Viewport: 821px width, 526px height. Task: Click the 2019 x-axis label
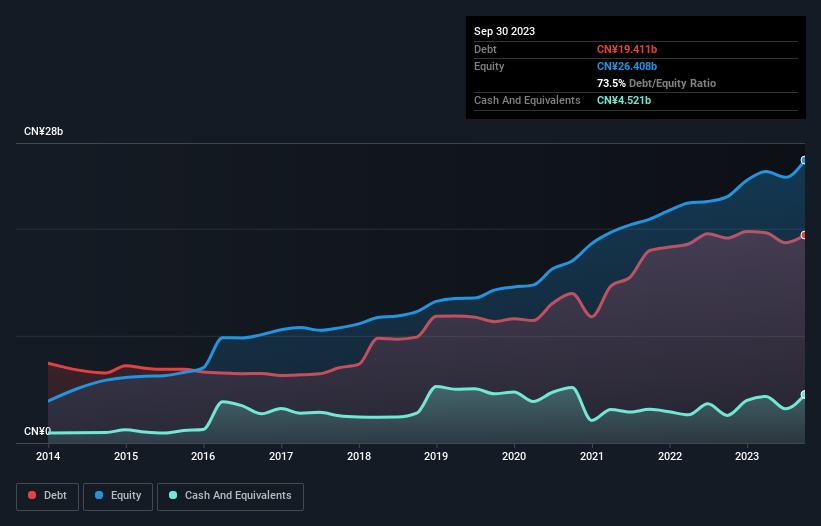point(436,456)
